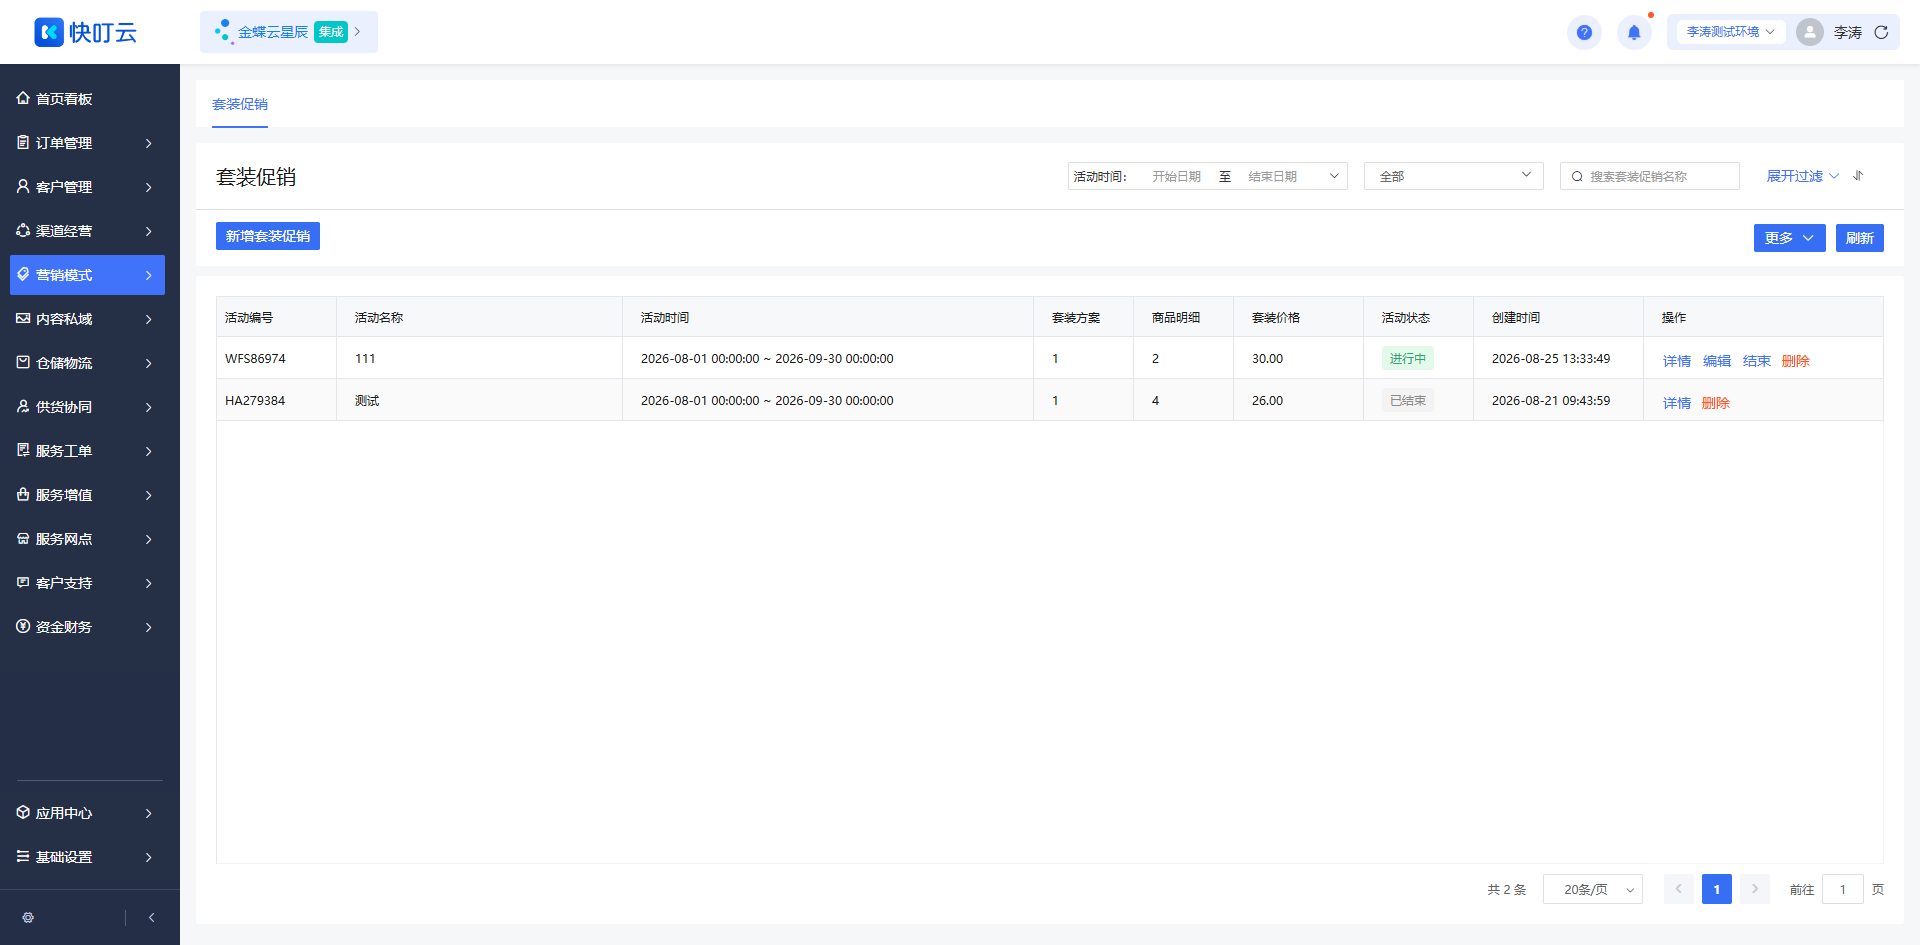Image resolution: width=1920 pixels, height=945 pixels.
Task: Open the 全部 status filter dropdown
Action: pos(1454,176)
